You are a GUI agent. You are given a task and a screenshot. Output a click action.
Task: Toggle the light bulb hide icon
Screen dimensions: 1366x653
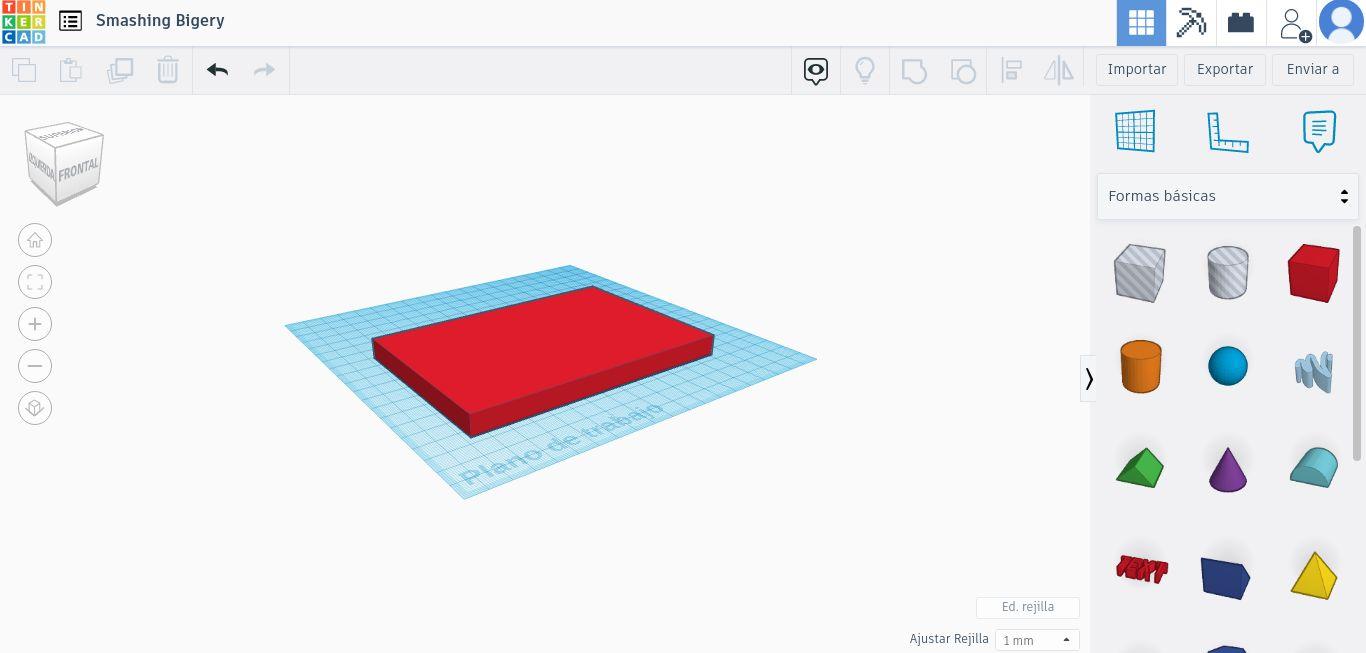click(x=865, y=70)
